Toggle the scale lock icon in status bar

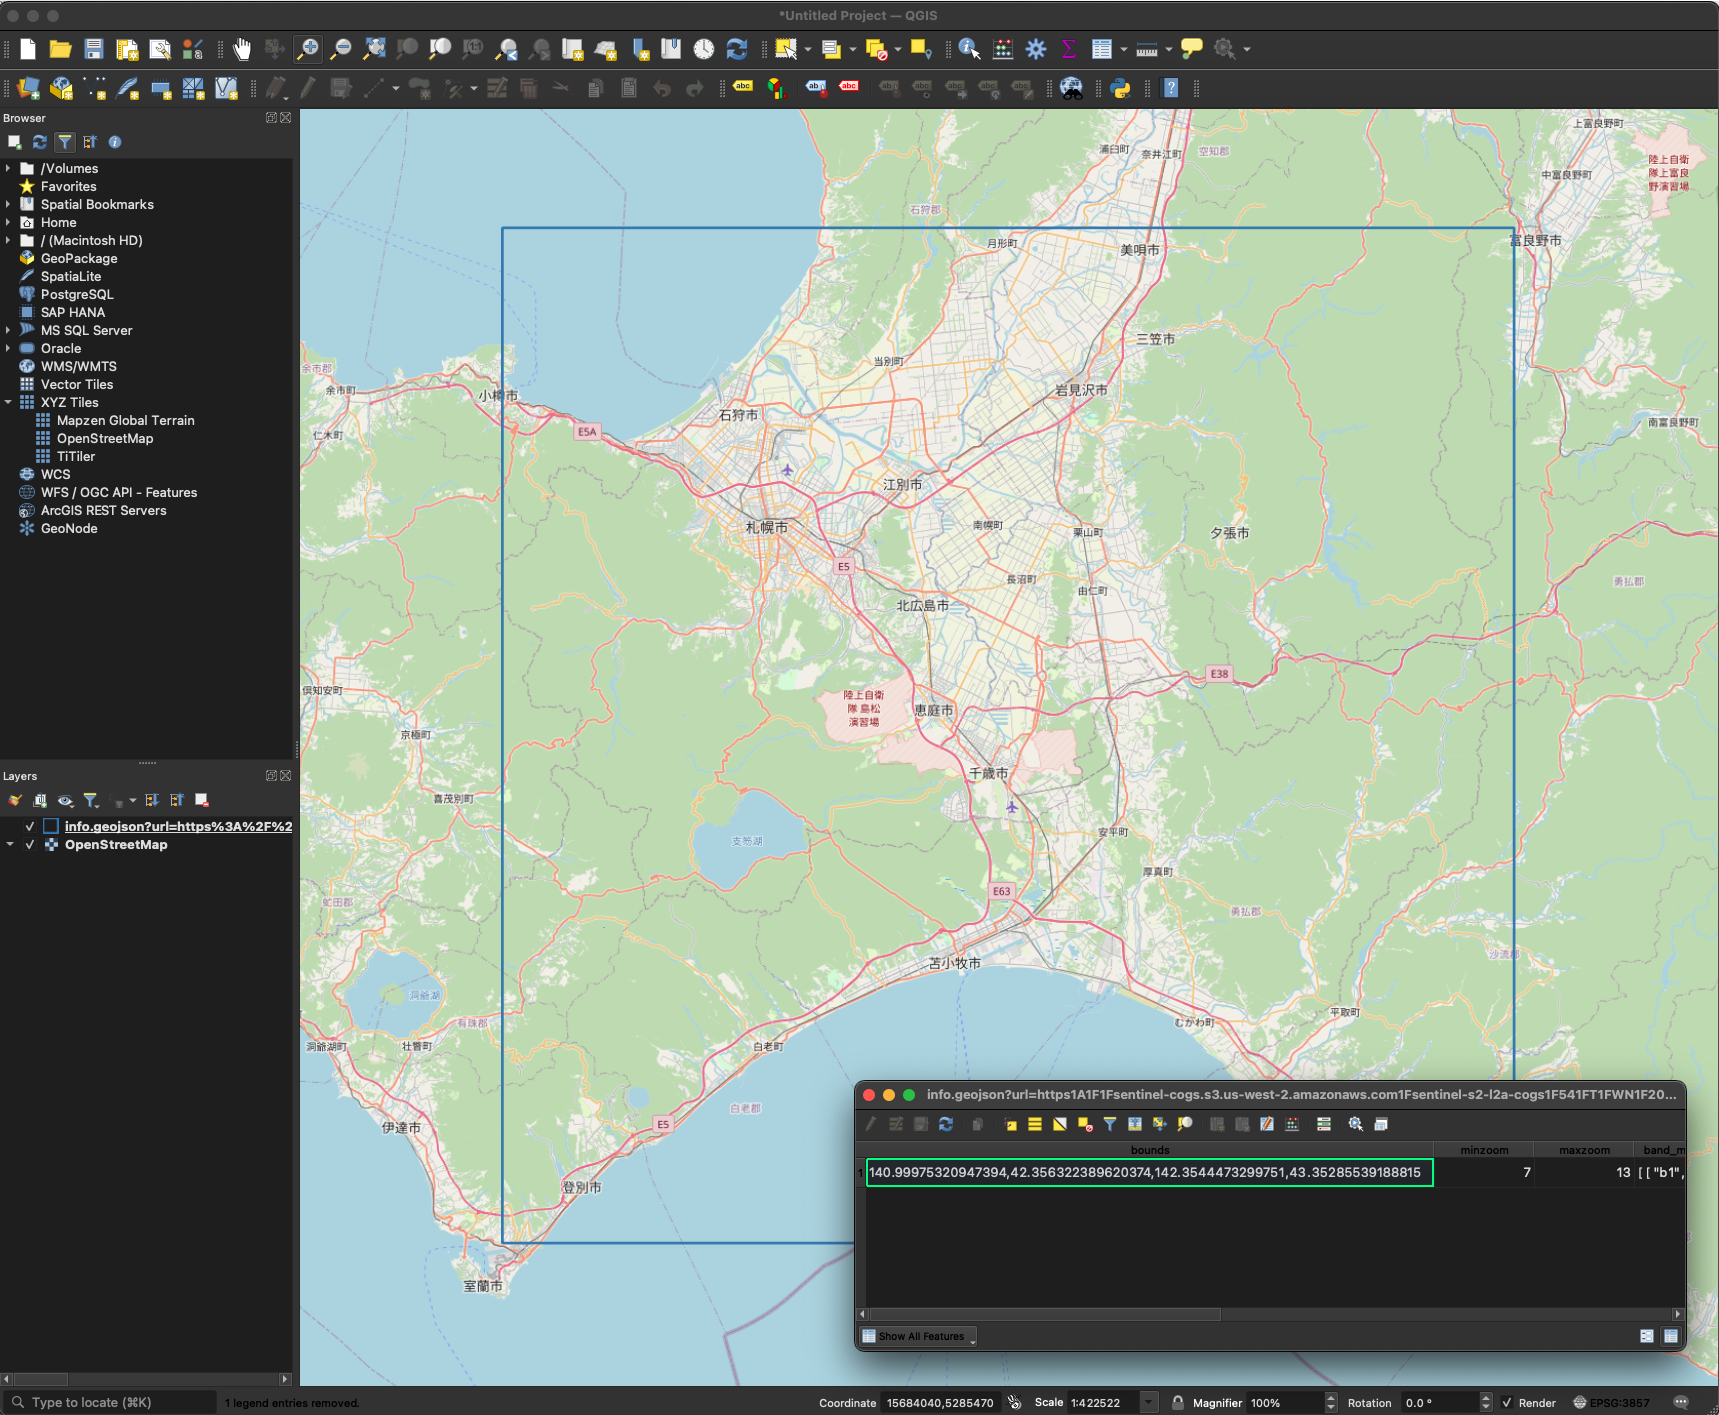click(x=1178, y=1403)
